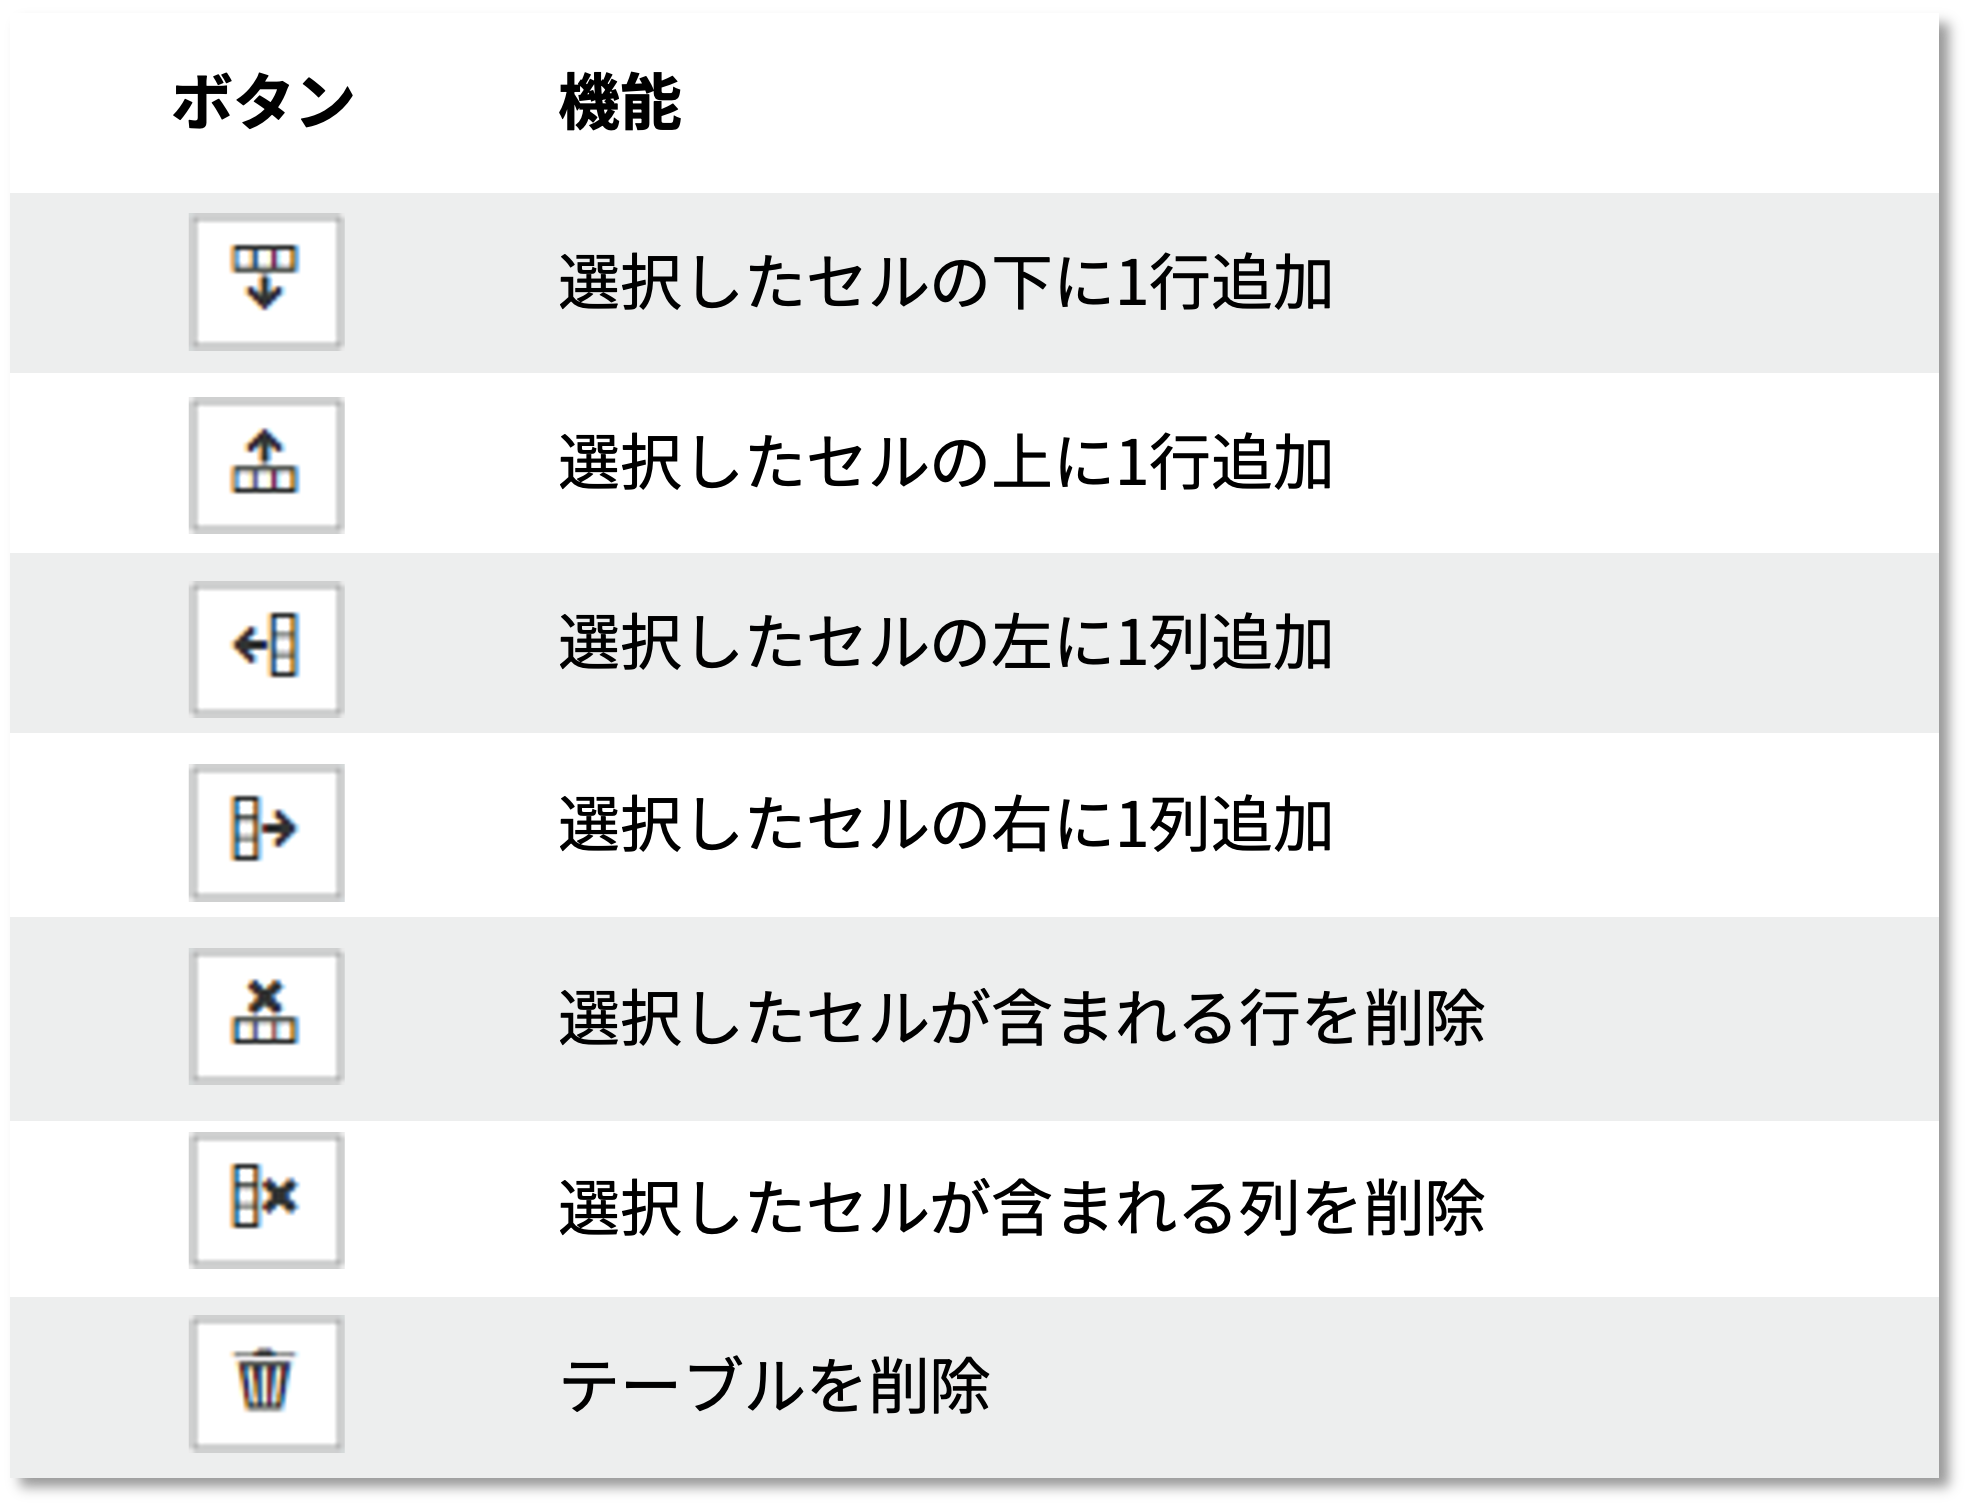Click the テーブルを削除 text
This screenshot has height=1507, width=1970.
[x=774, y=1385]
